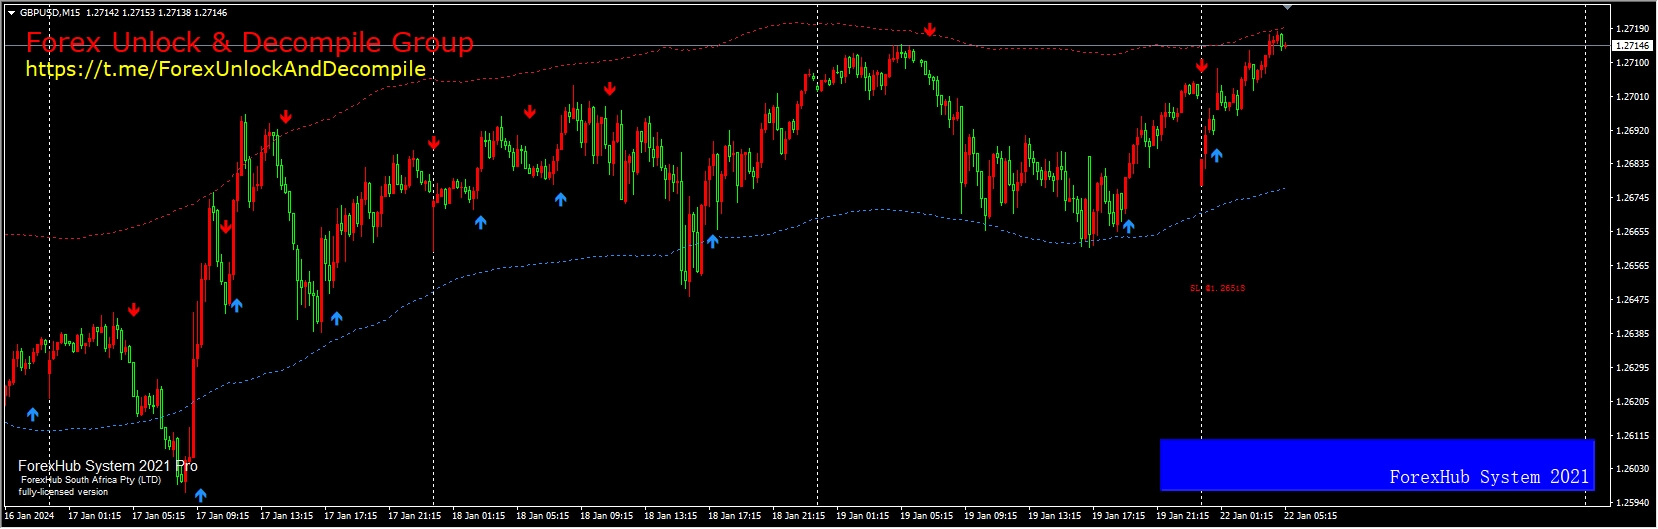Image resolution: width=1658 pixels, height=529 pixels.
Task: Click the blue ForexHub System 2021 panel
Action: [x=1377, y=465]
